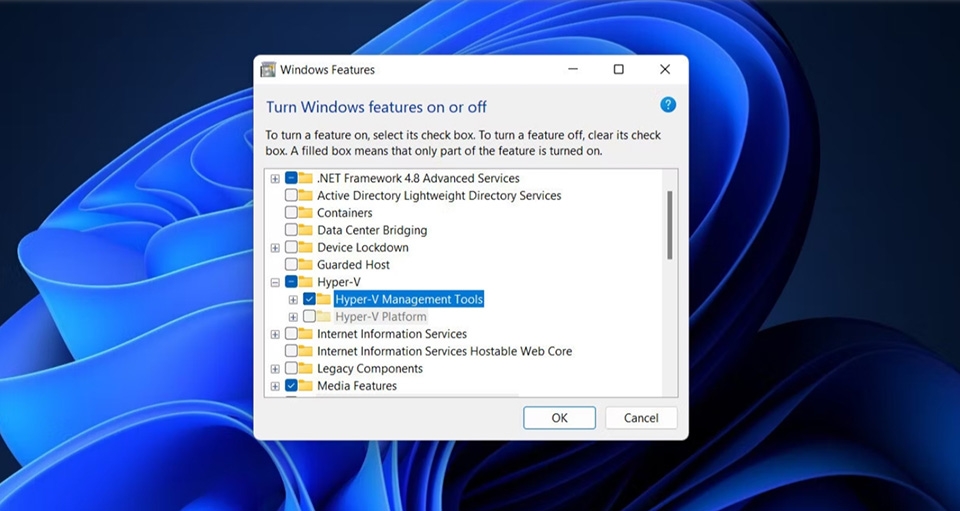
Task: Click the folder icon beside Media Features
Action: pos(305,386)
